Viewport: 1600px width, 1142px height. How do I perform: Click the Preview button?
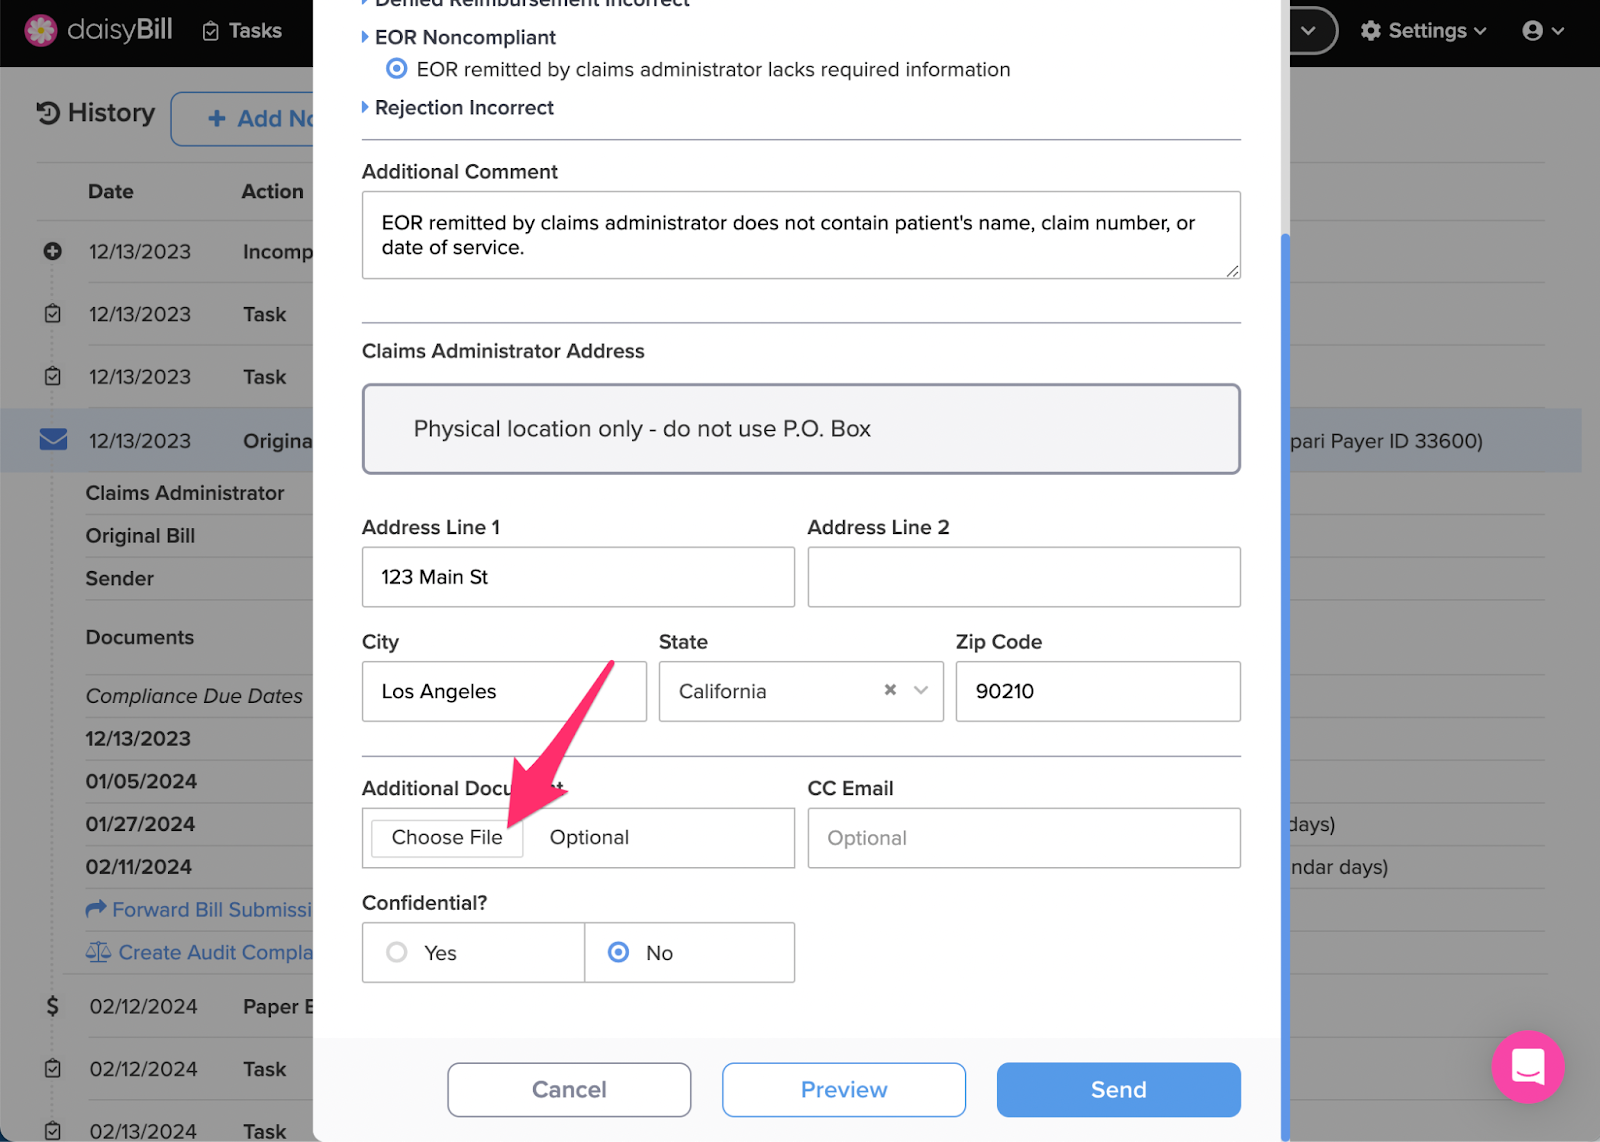844,1089
